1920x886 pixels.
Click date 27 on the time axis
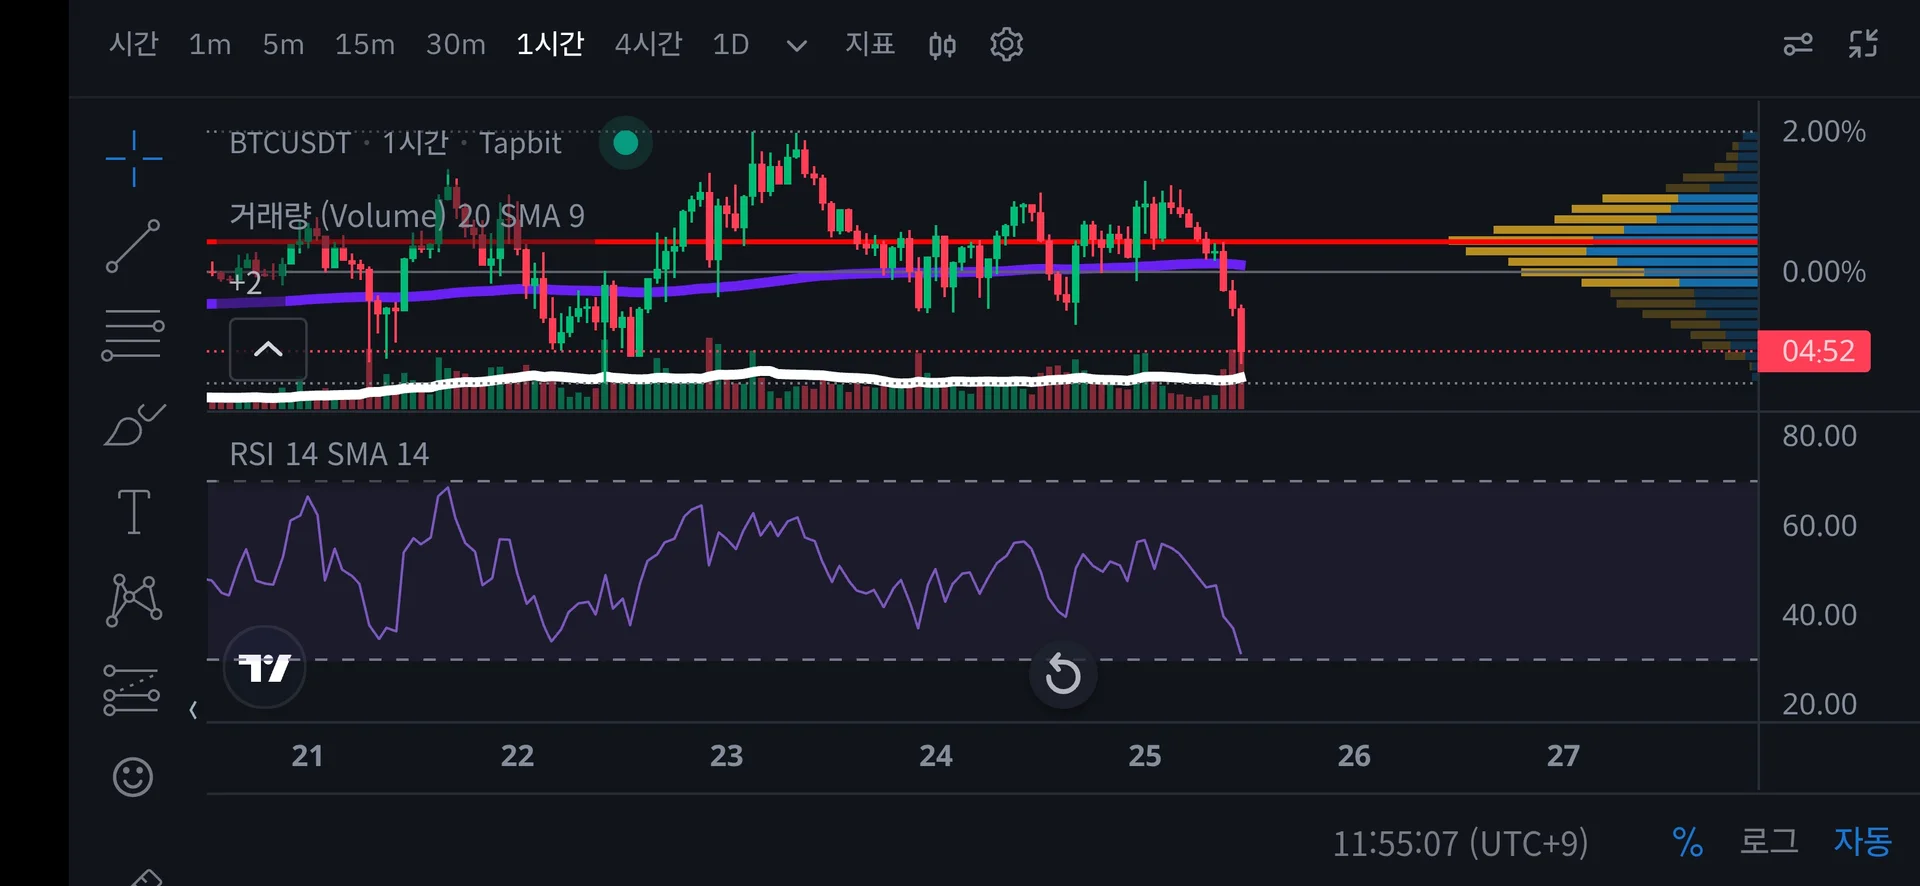click(1564, 756)
